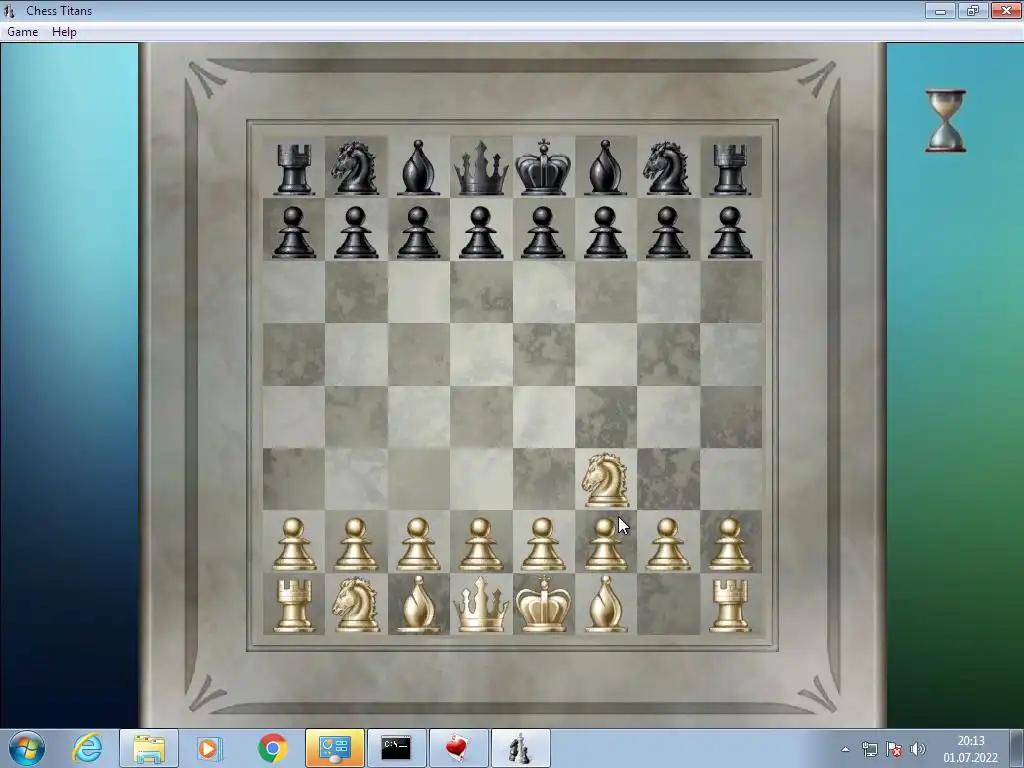Screen dimensions: 1024x768
Task: Launch Internet Explorer from taskbar
Action: [87, 748]
